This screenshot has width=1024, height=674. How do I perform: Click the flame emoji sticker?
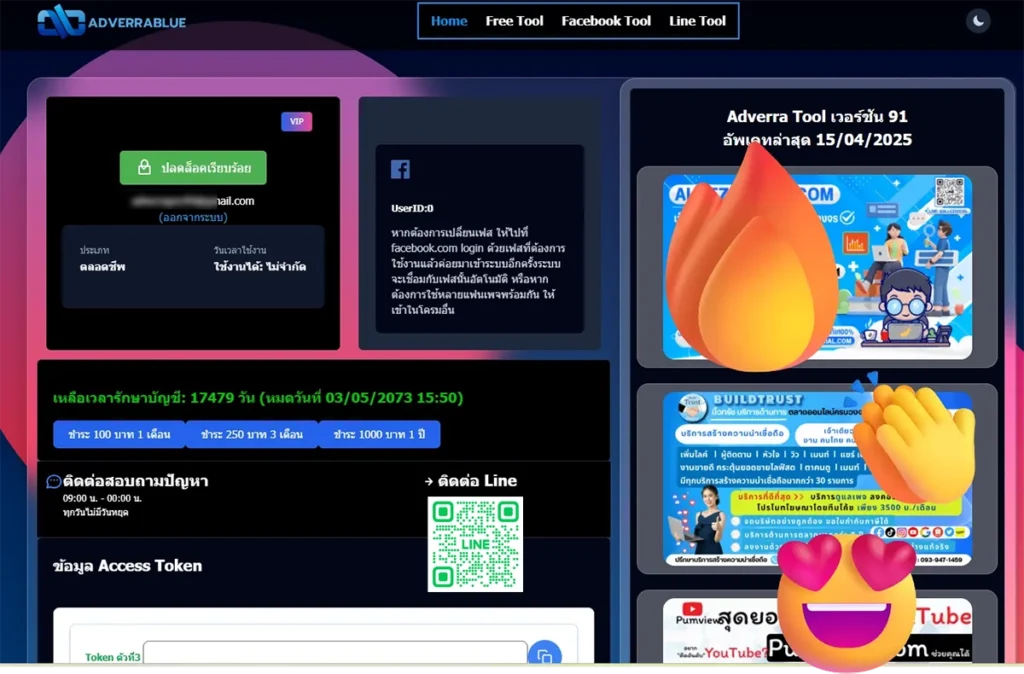[x=752, y=263]
